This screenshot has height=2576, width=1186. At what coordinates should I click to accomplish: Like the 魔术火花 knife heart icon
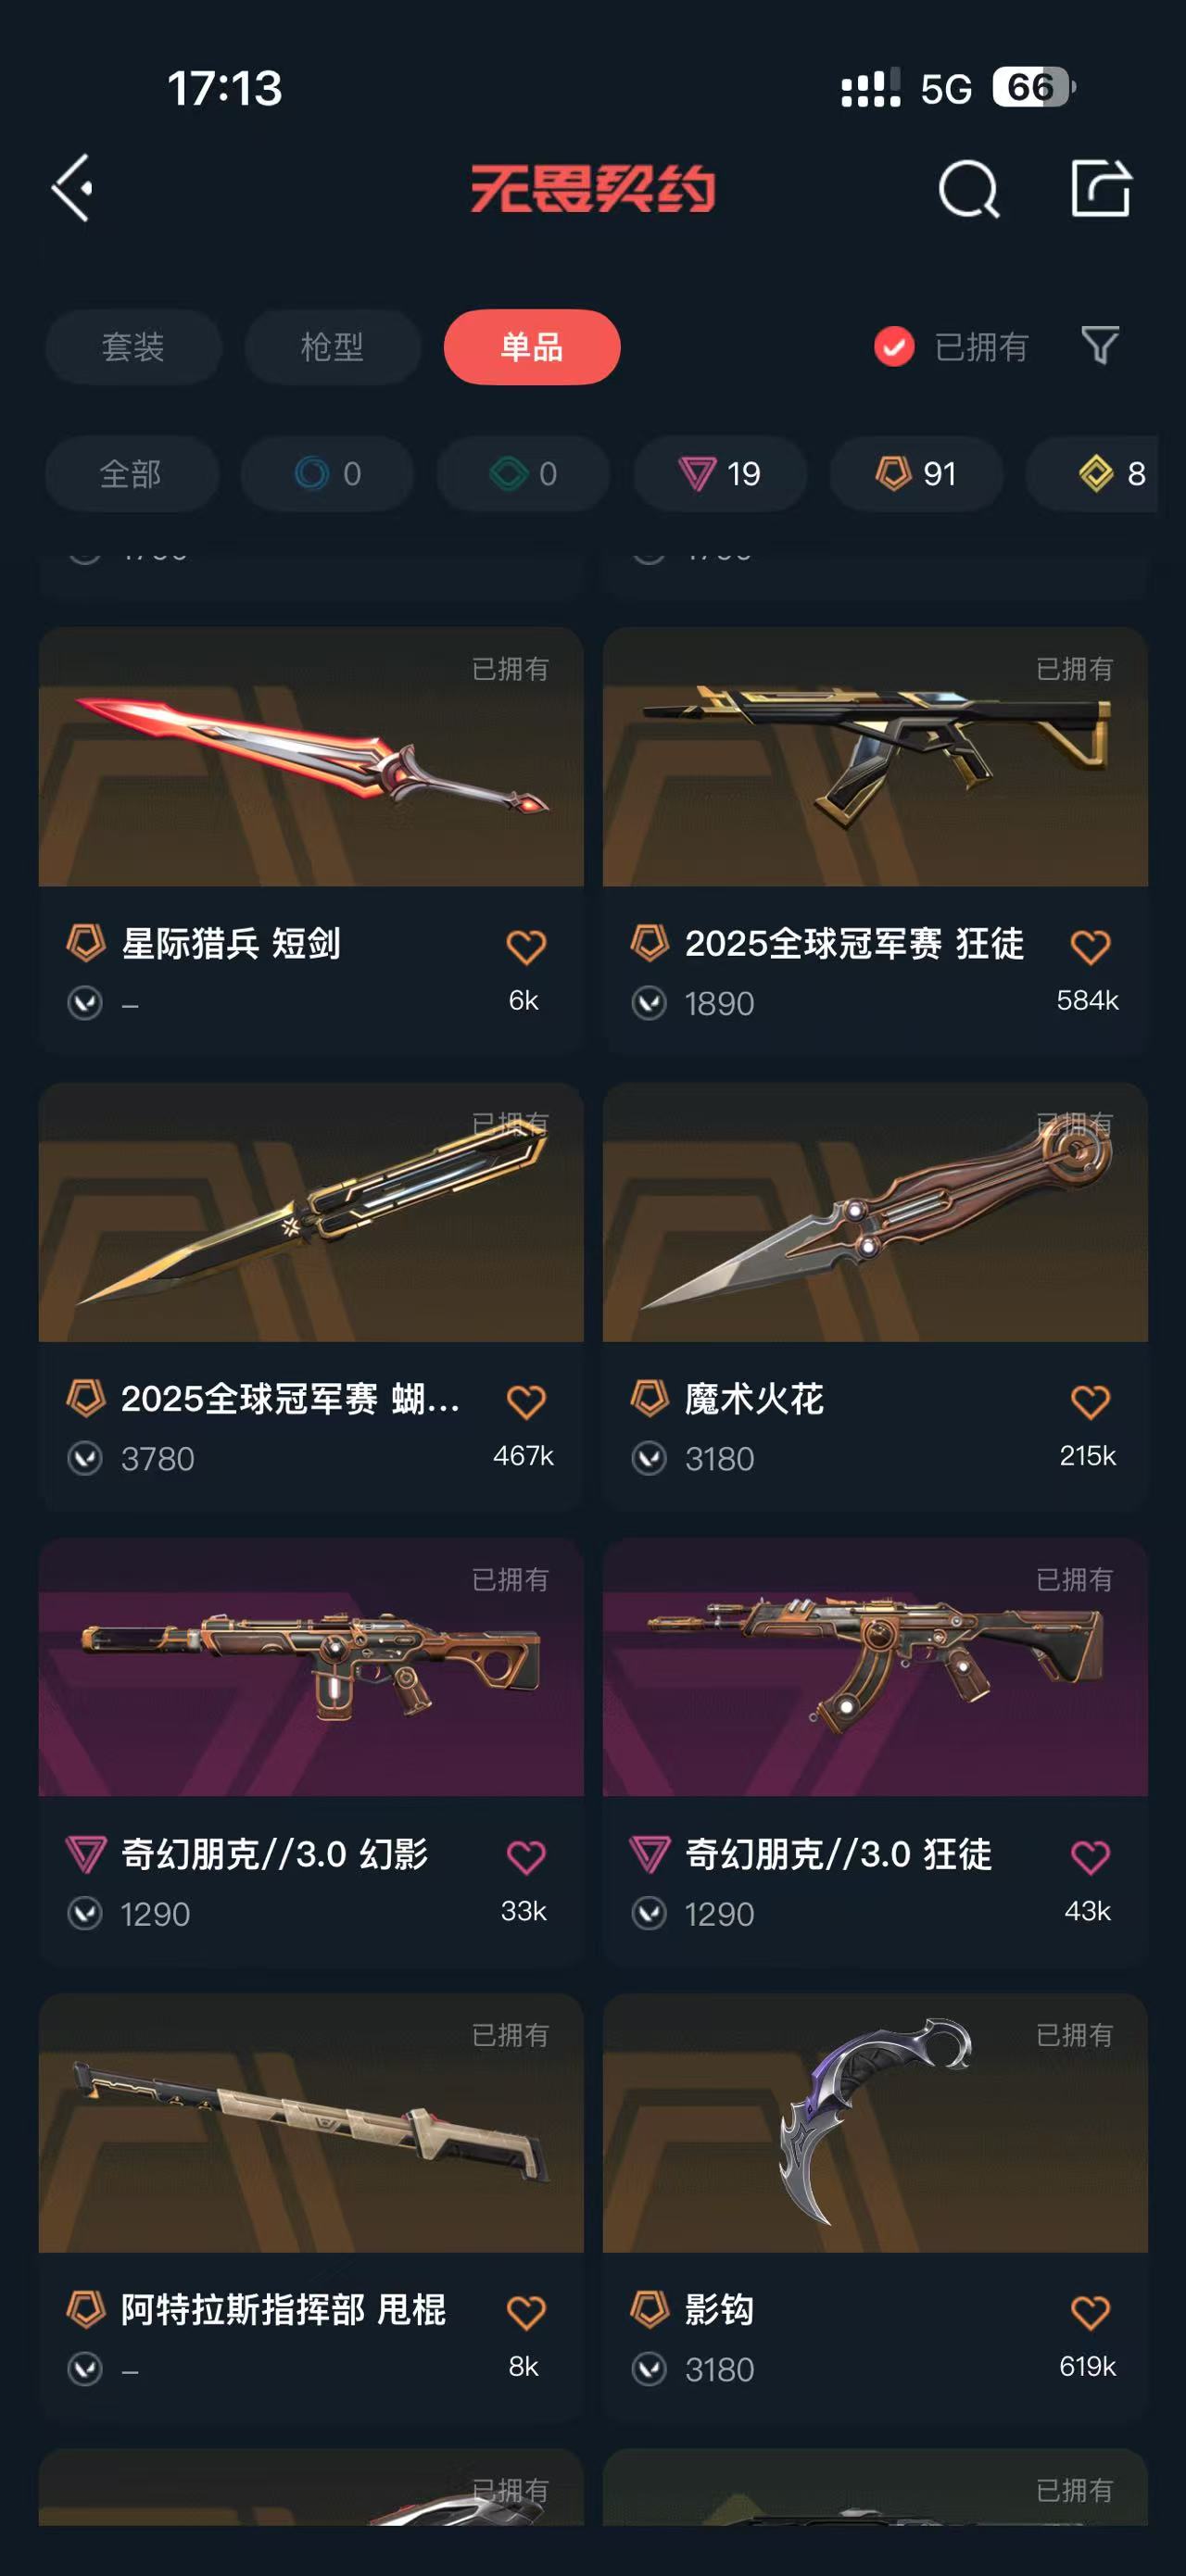[1090, 1401]
